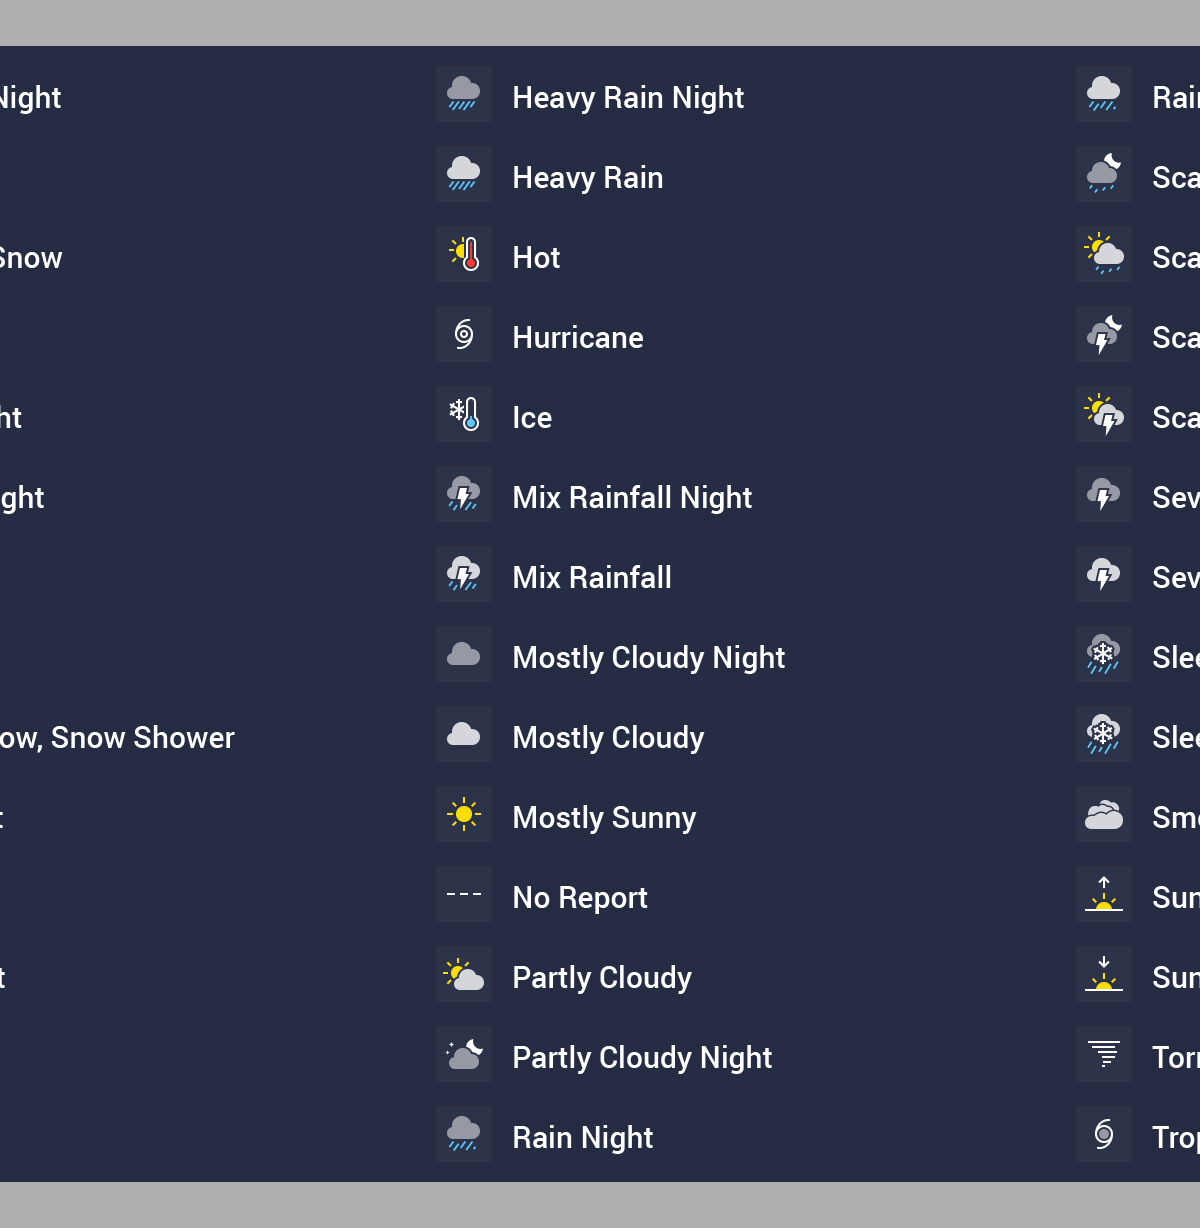The height and width of the screenshot is (1228, 1200).
Task: Click the Mix Rainfall Night icon
Action: pos(464,494)
